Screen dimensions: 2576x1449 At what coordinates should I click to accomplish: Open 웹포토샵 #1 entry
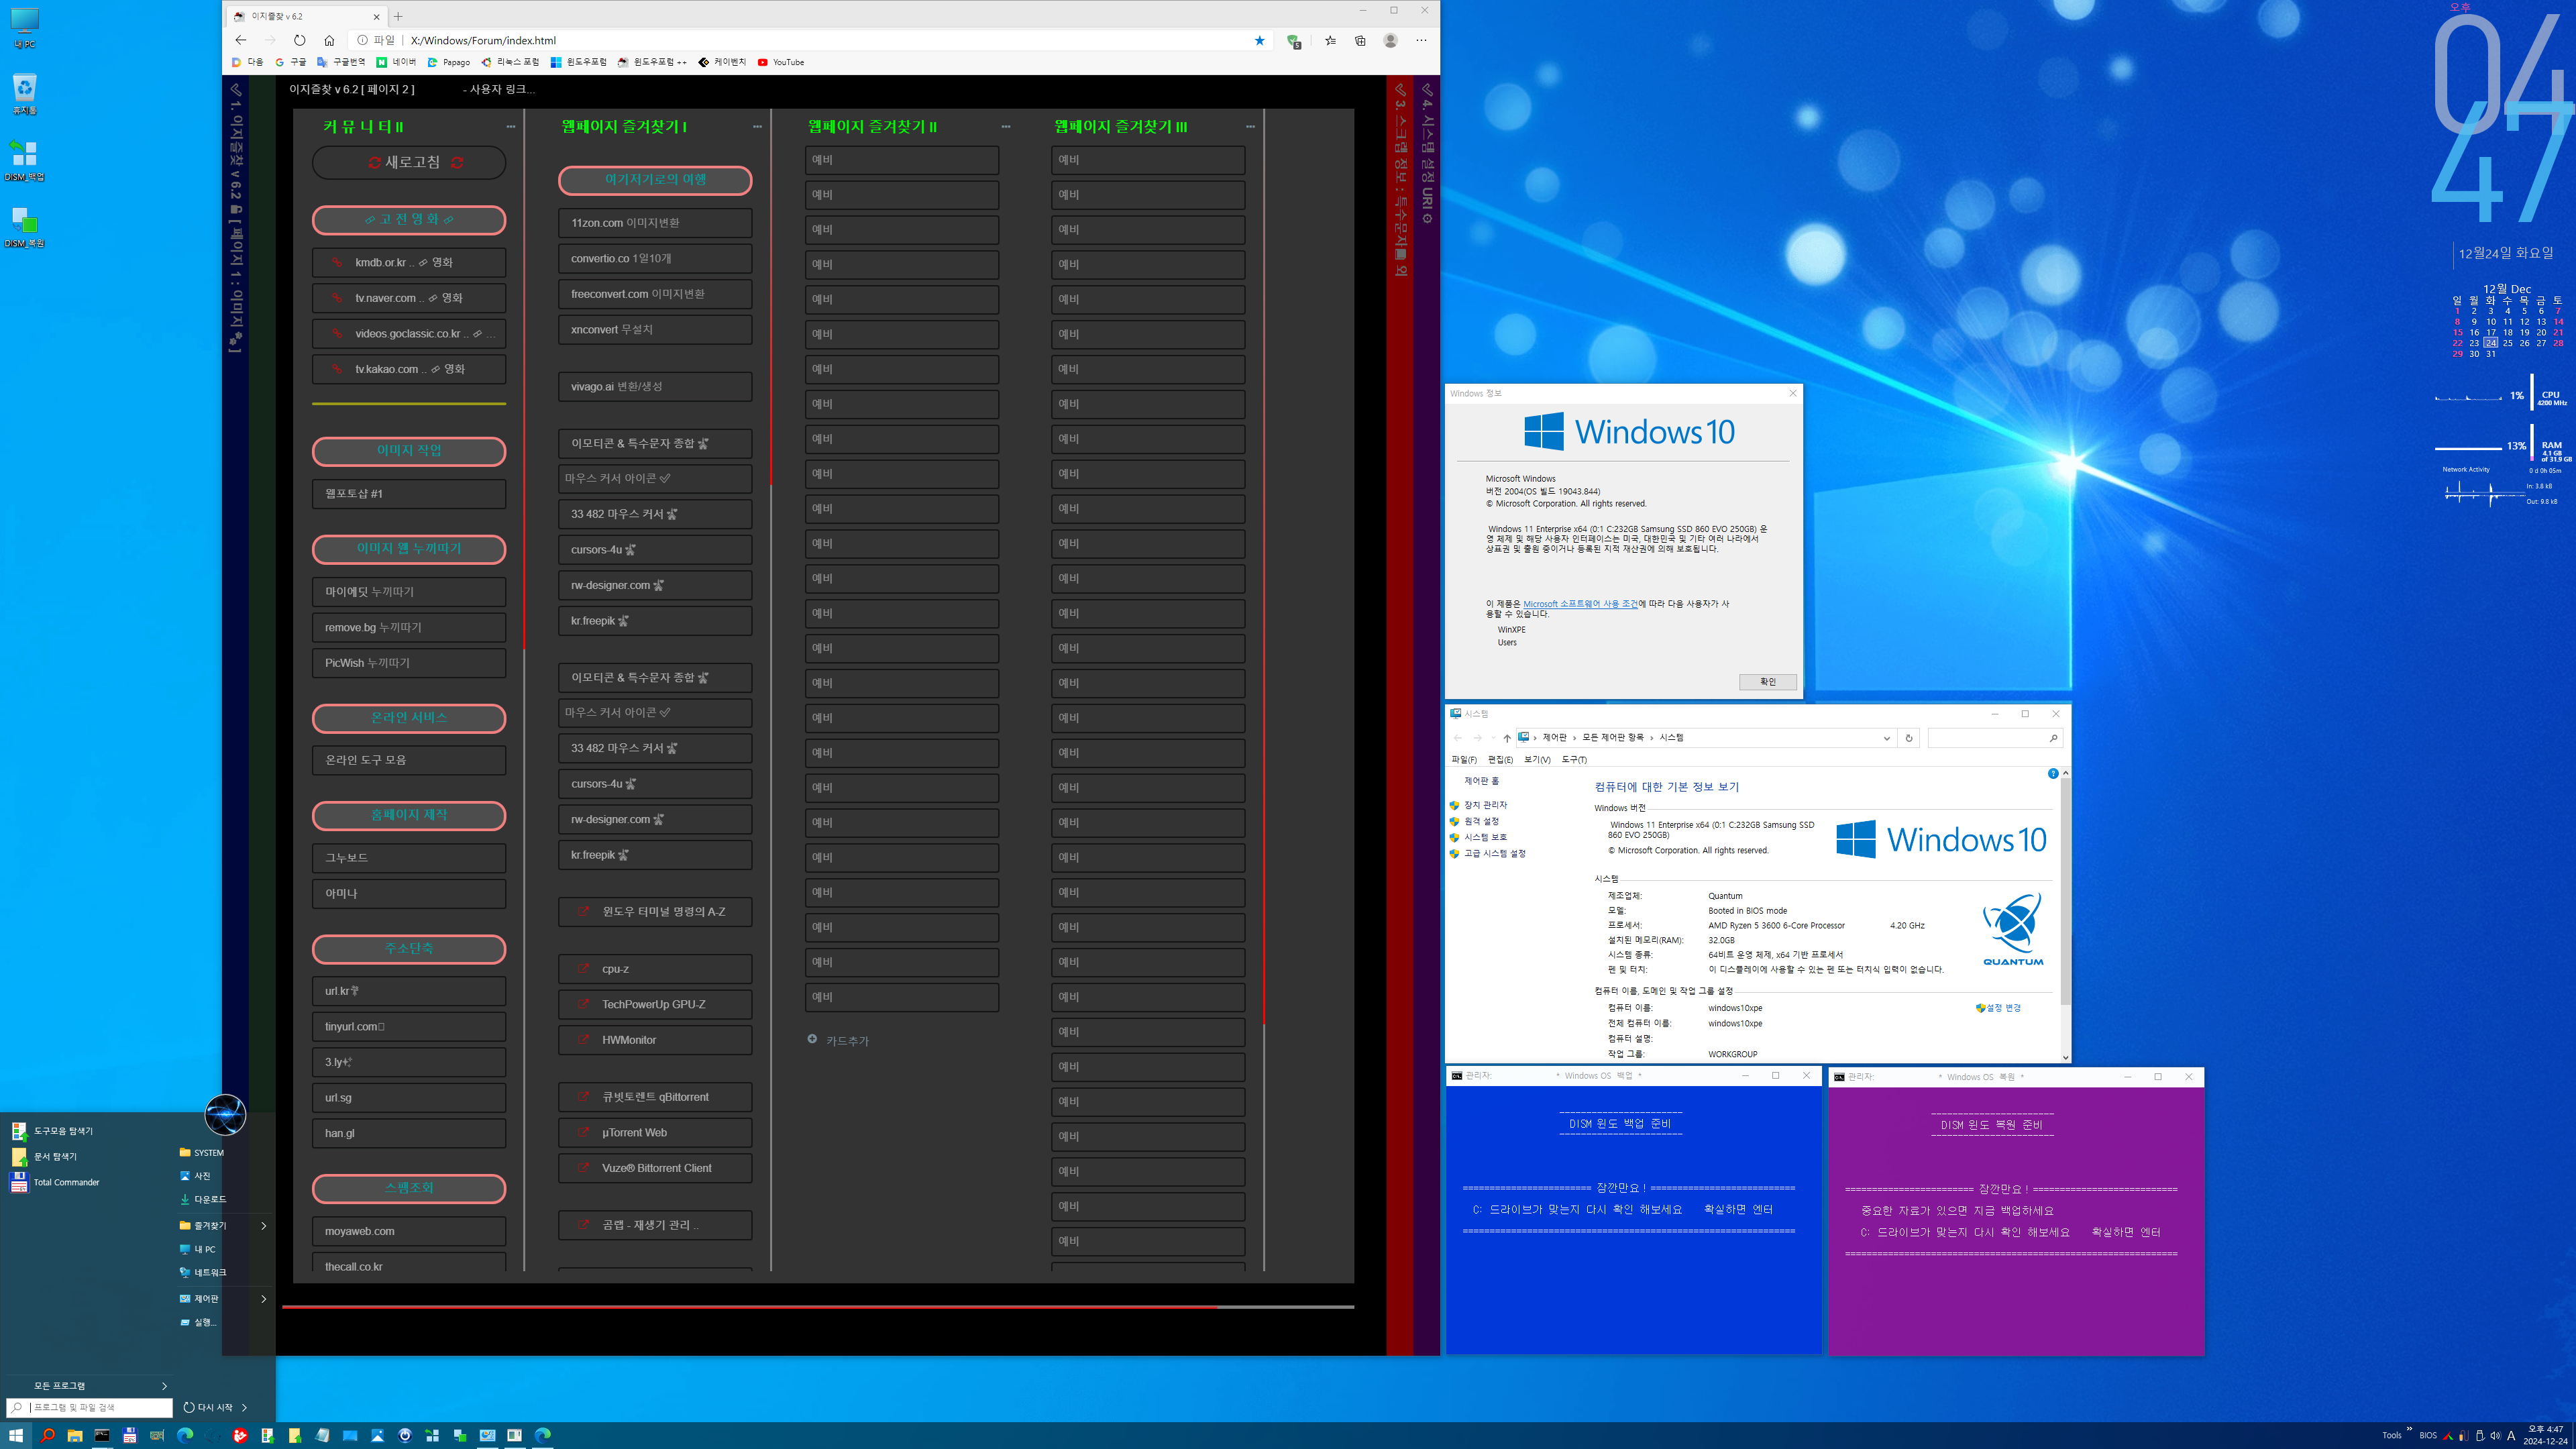click(x=409, y=494)
